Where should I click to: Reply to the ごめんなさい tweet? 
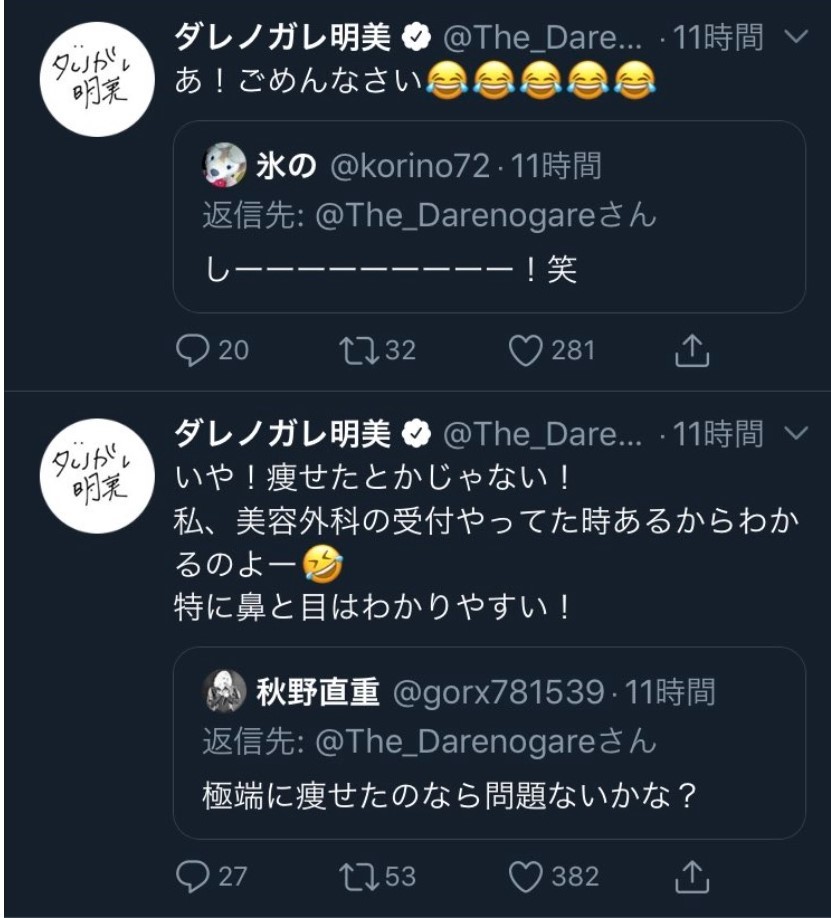pos(191,350)
